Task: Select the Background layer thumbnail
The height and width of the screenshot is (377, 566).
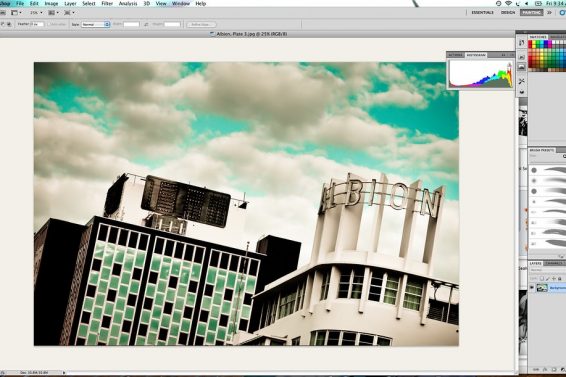Action: (541, 287)
